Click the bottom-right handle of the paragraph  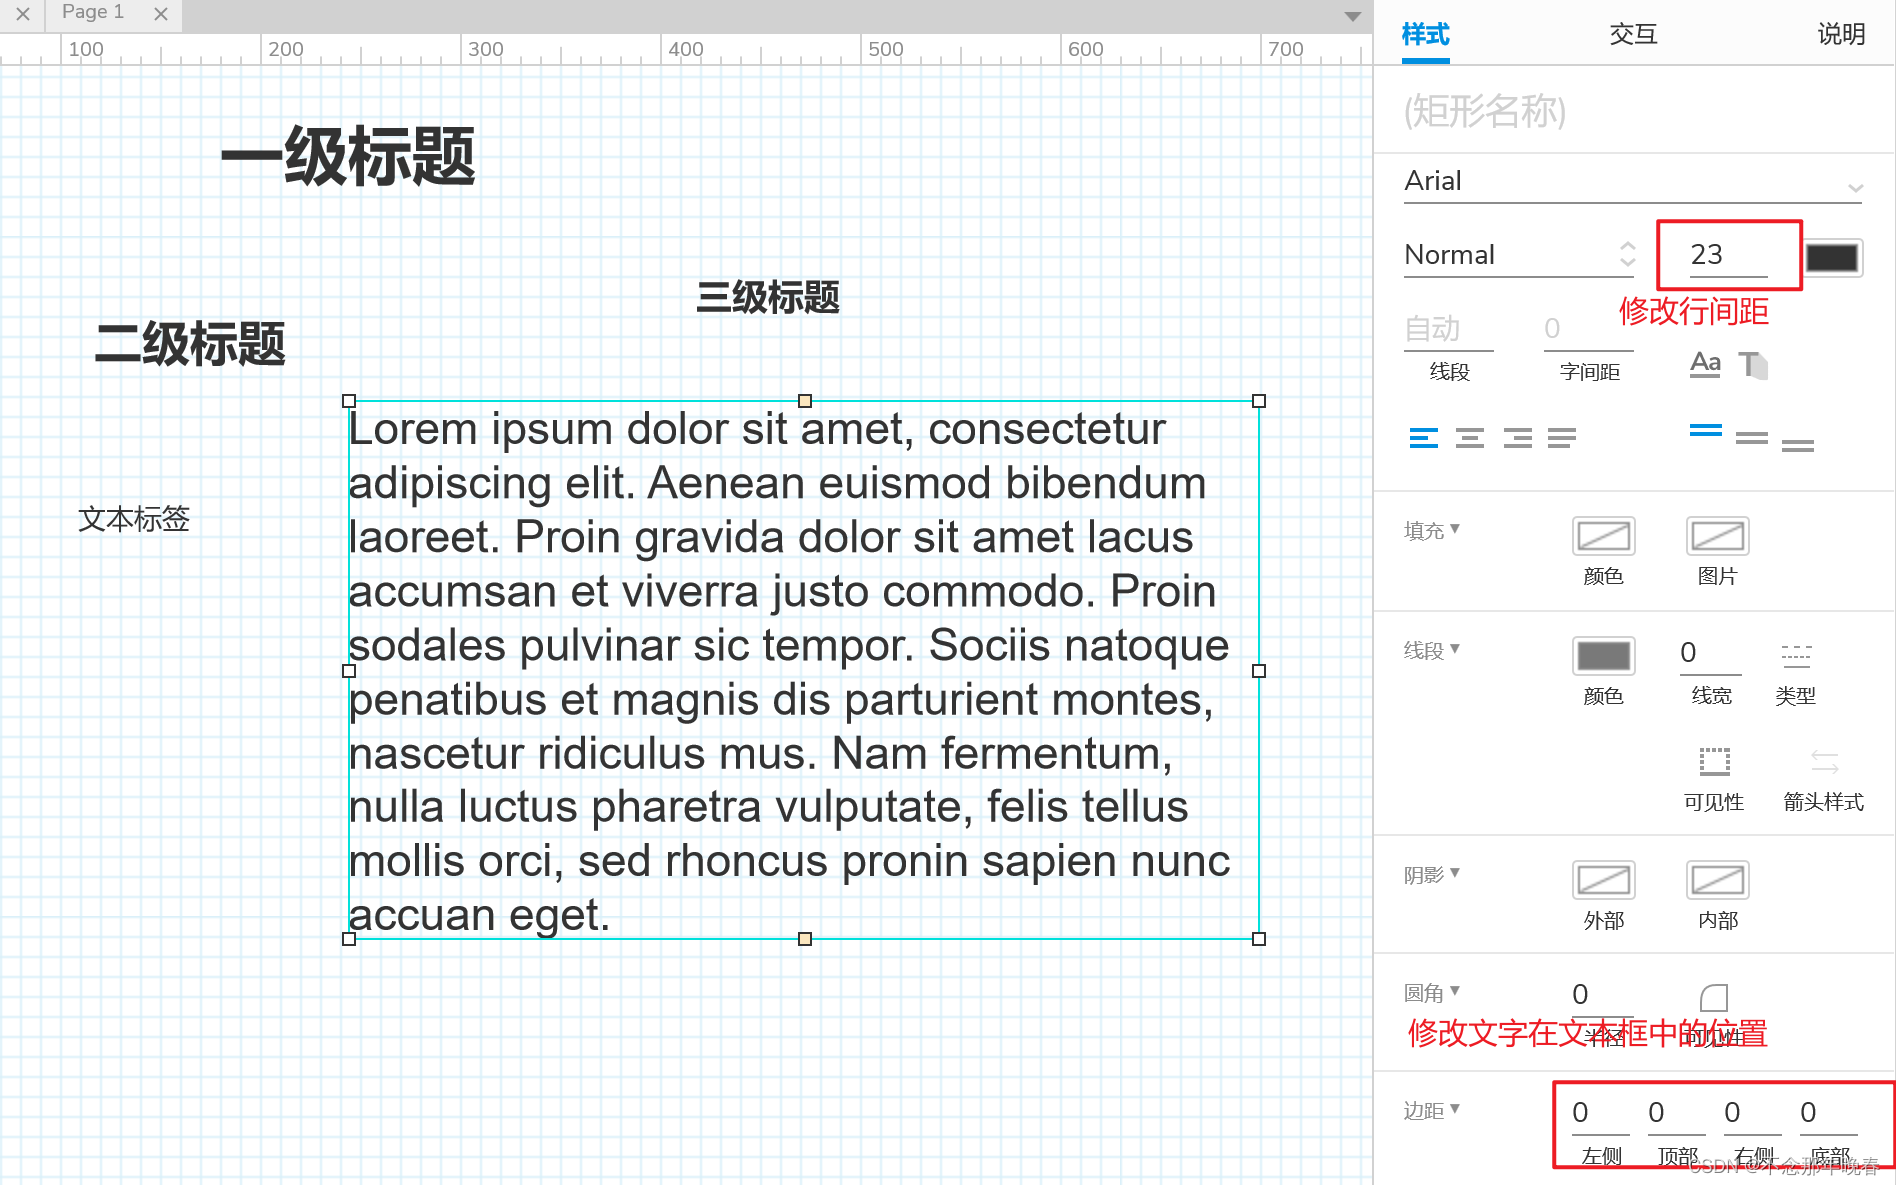coord(1259,939)
